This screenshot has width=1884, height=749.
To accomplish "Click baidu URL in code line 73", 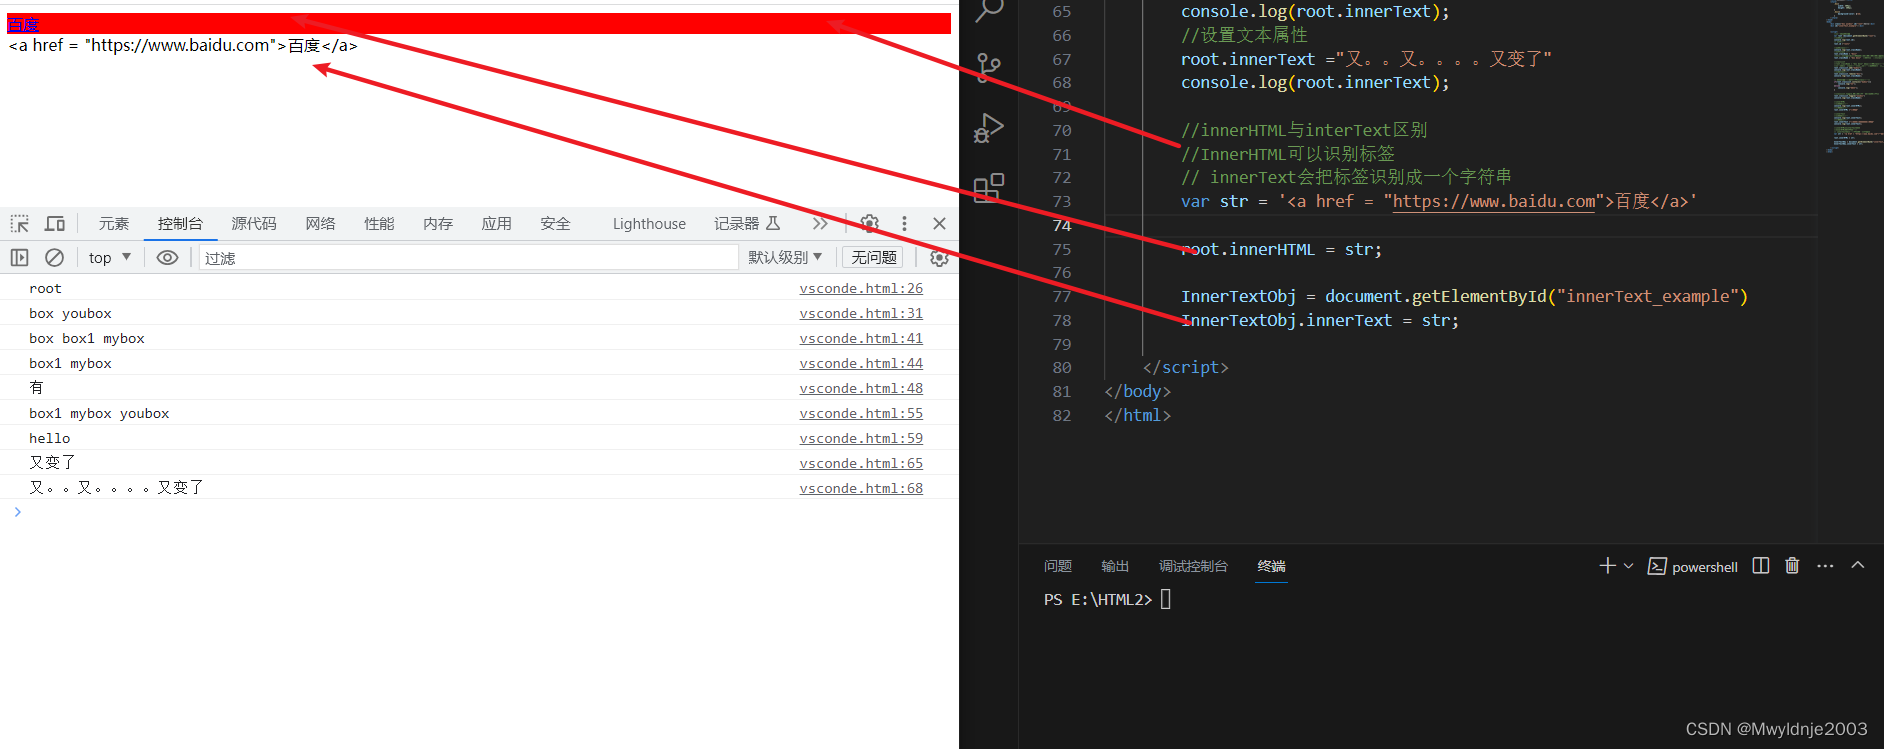I will coord(1494,201).
